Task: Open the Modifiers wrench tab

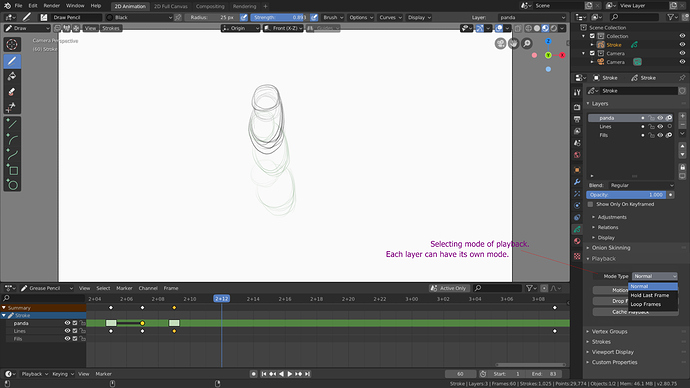Action: 577,182
